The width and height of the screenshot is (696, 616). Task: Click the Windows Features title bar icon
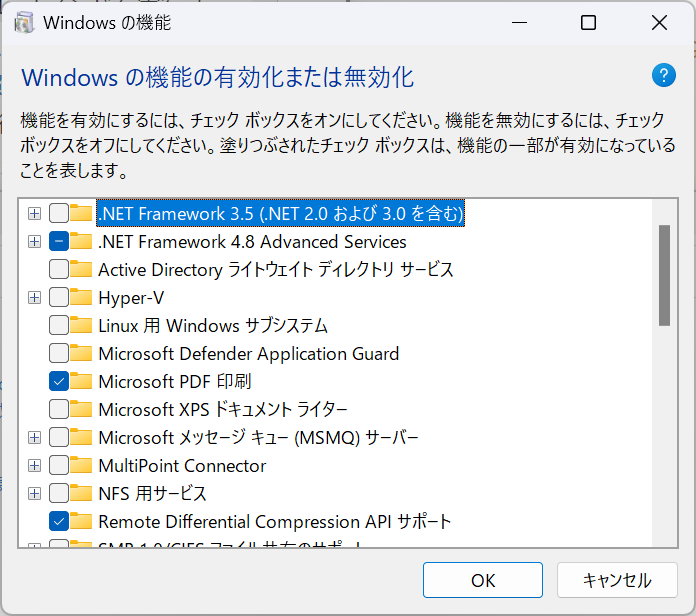pos(24,23)
